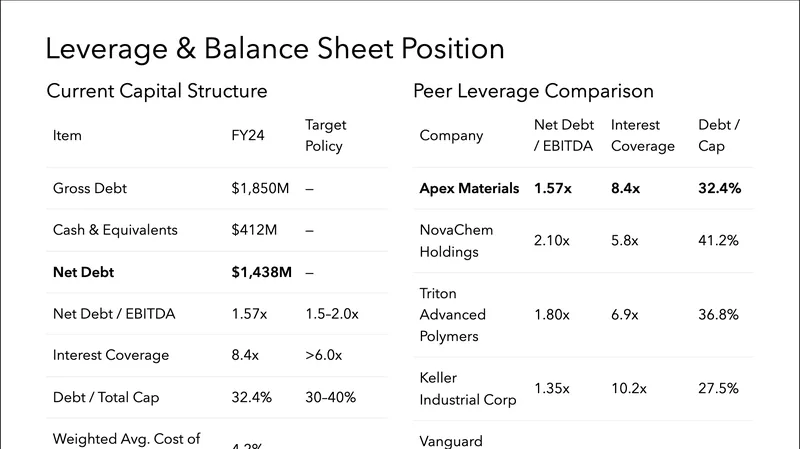Viewport: 800px width, 449px height.
Task: Click the 'Apex Materials' company name
Action: point(469,188)
